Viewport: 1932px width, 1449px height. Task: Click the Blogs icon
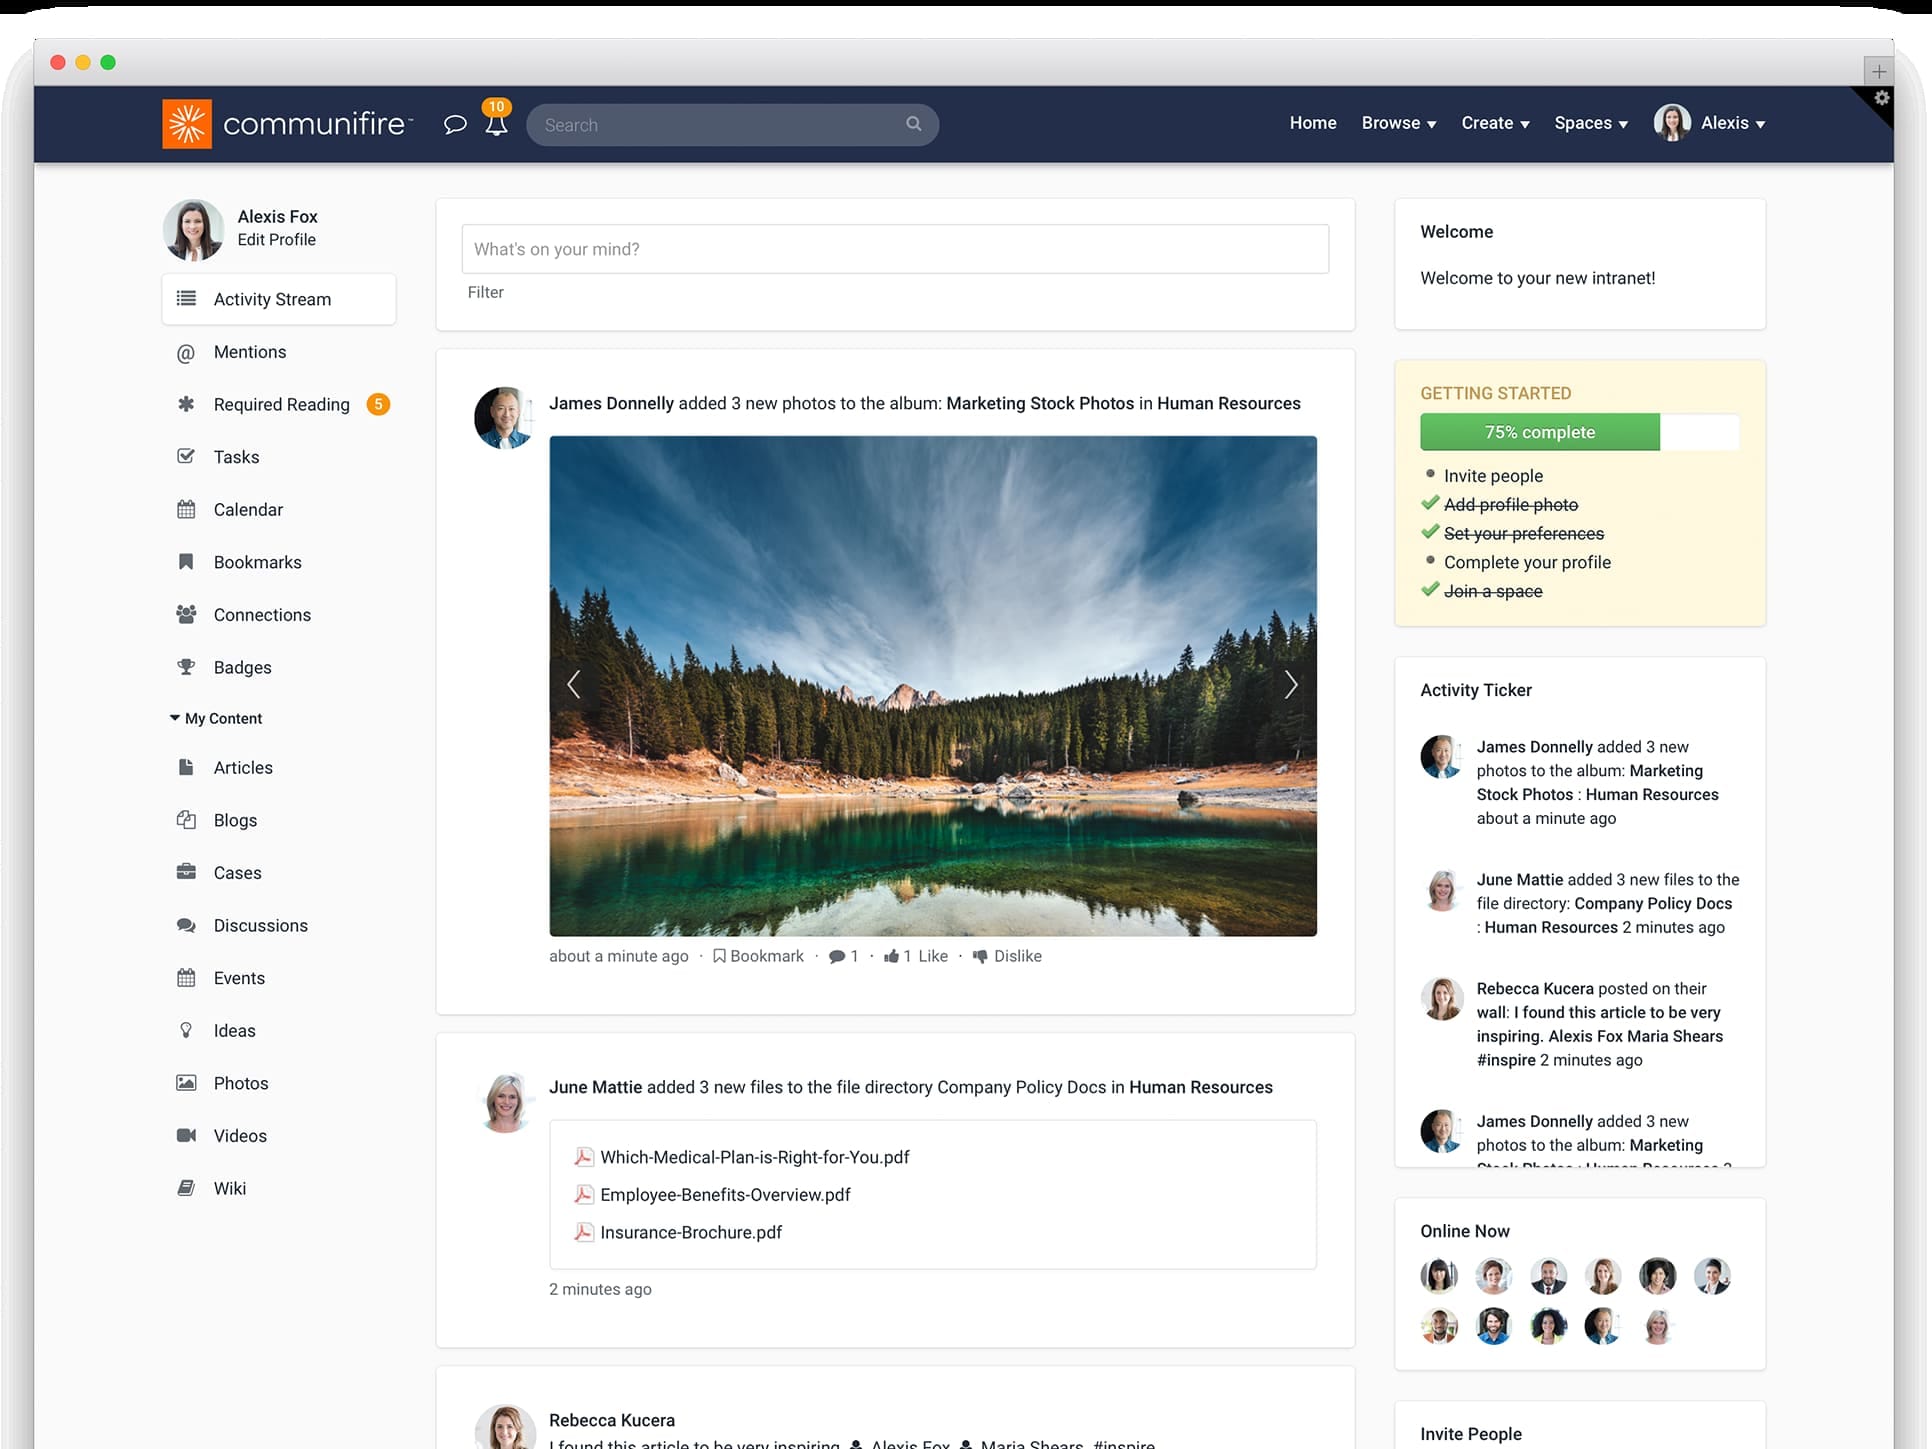click(186, 820)
